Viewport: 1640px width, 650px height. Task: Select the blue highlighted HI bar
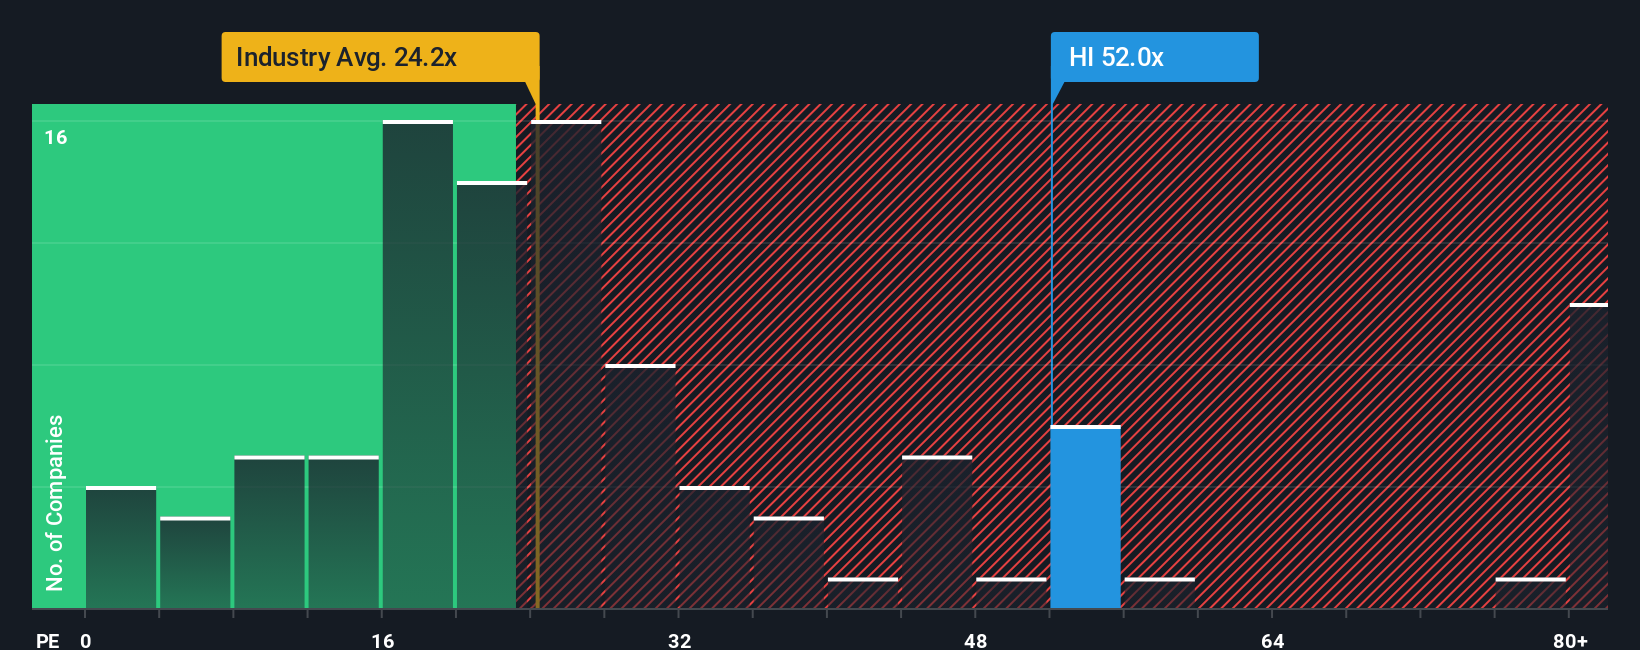click(x=1085, y=517)
